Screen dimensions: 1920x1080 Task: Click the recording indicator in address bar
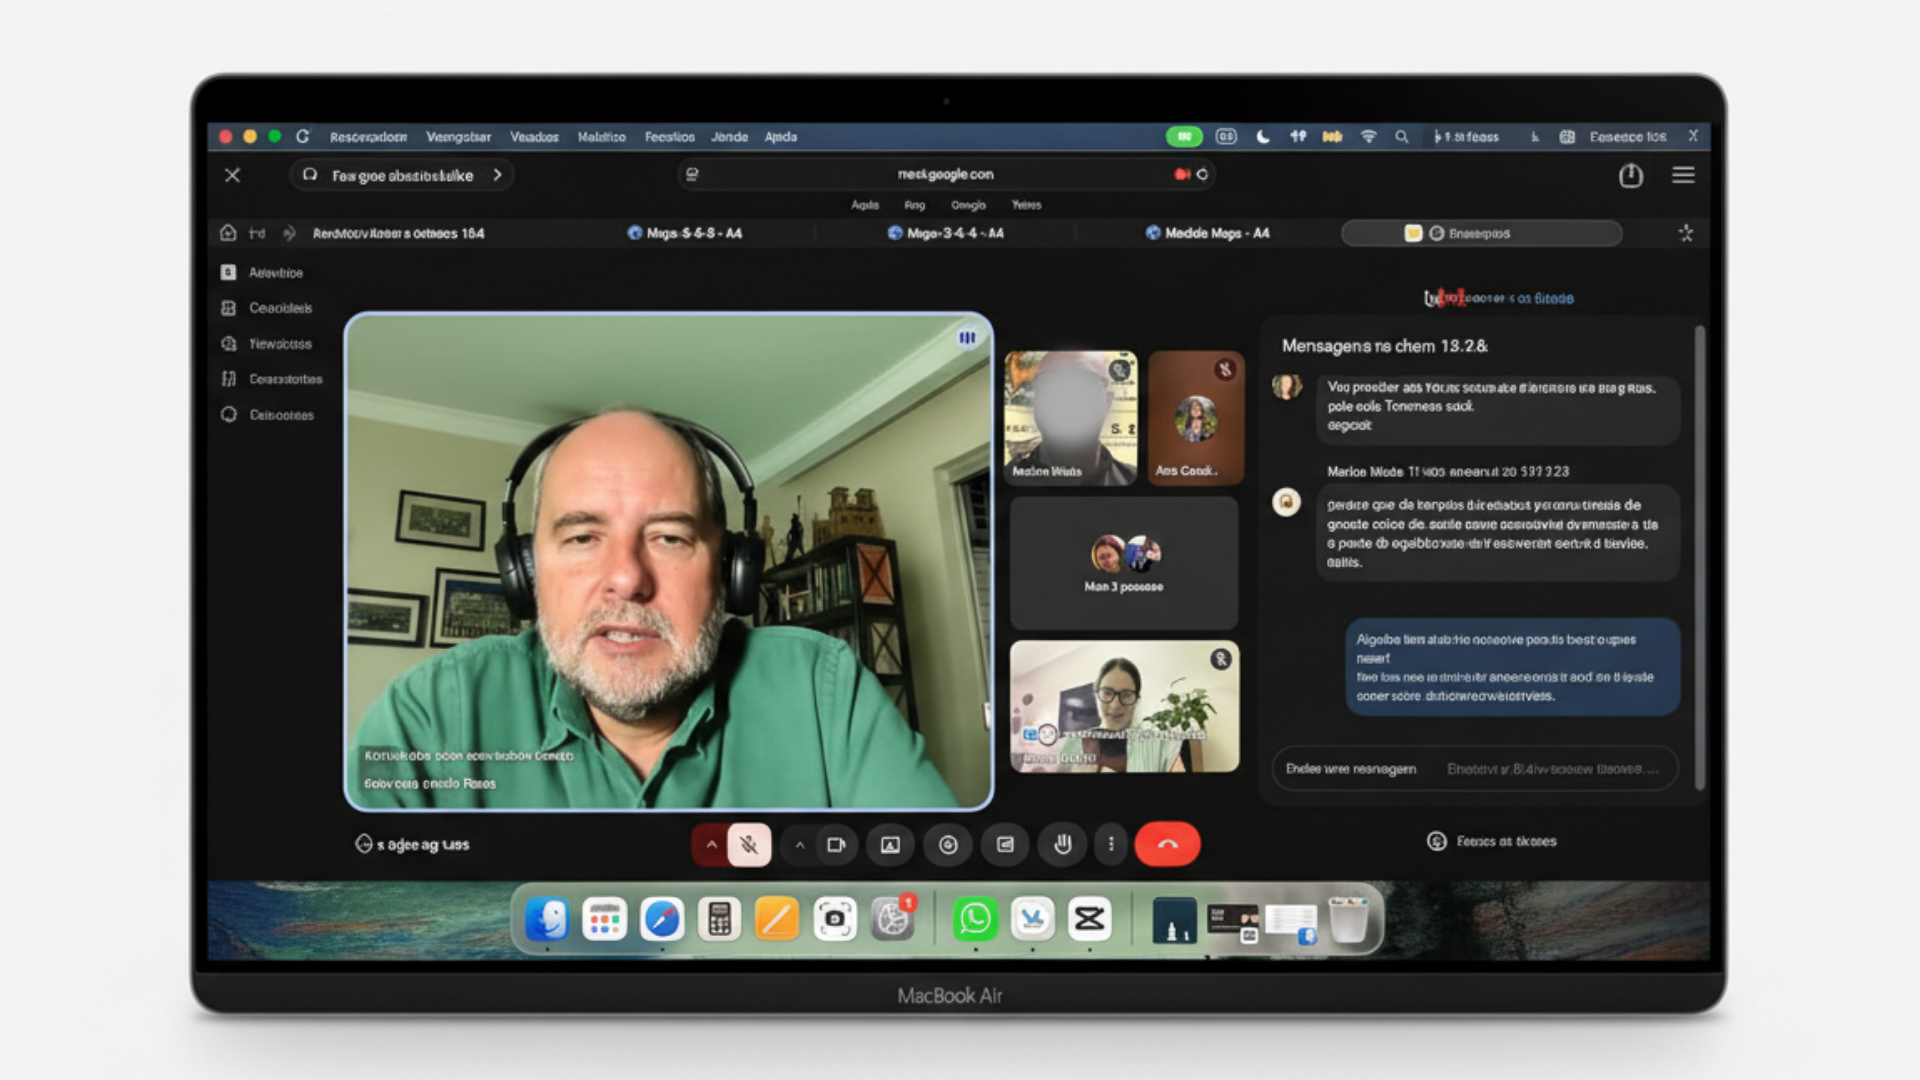tap(1181, 174)
